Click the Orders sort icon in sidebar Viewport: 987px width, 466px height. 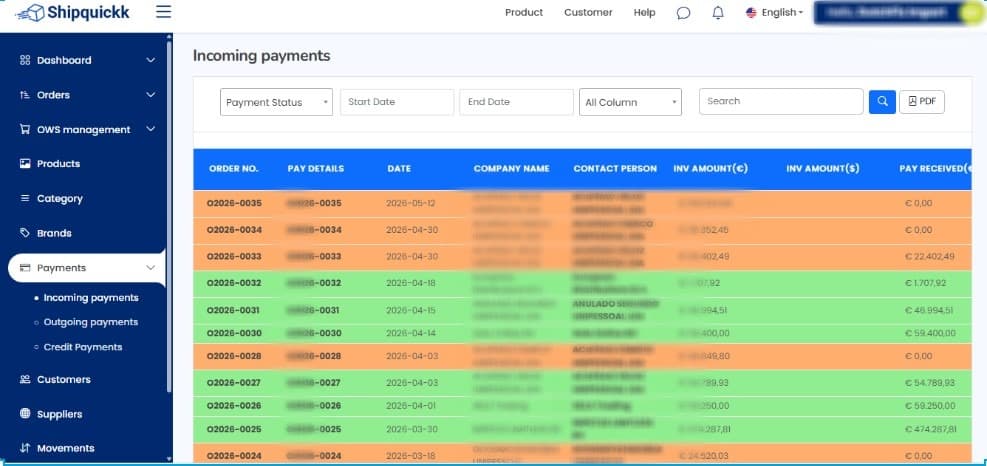pos(25,95)
